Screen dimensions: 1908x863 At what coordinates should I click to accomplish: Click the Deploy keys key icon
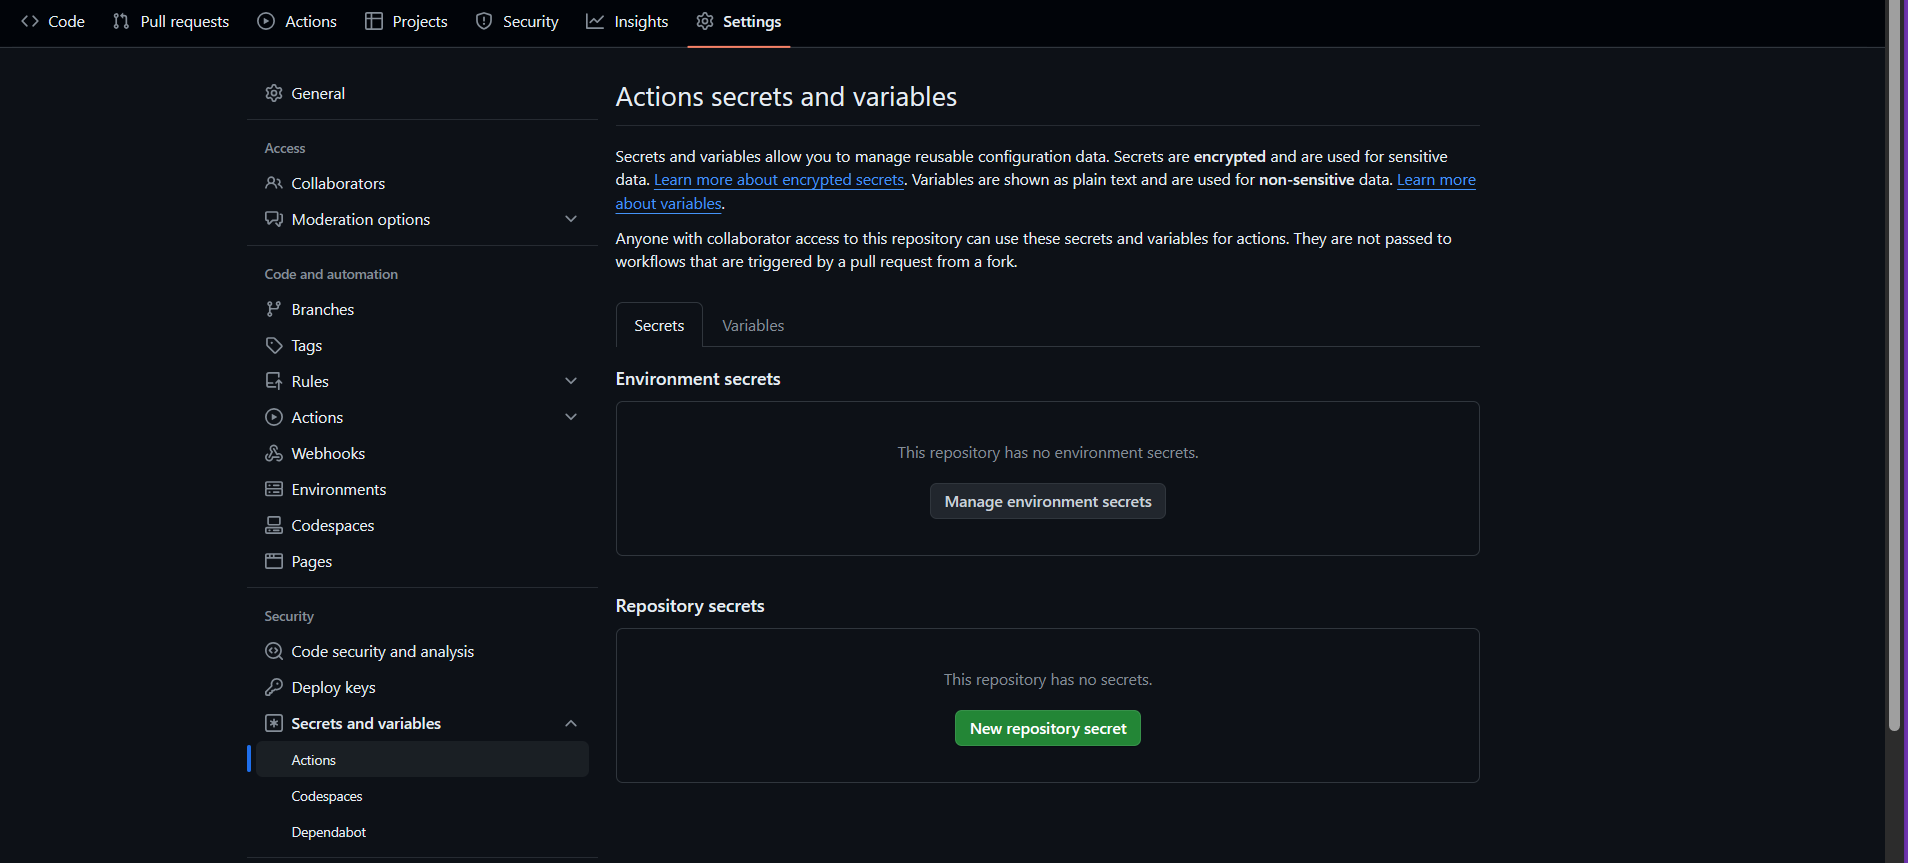[x=274, y=687]
